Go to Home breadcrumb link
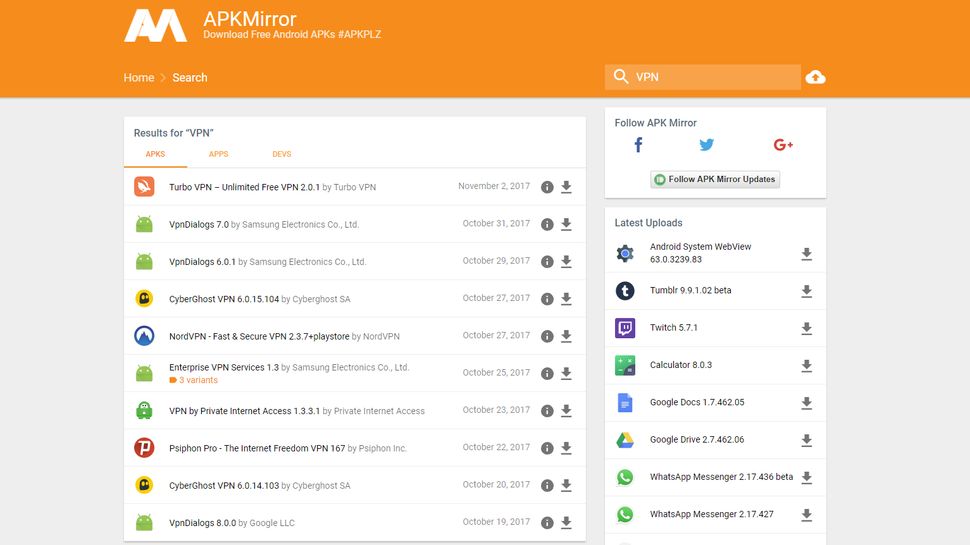Screen dimensions: 970x545 pos(139,78)
